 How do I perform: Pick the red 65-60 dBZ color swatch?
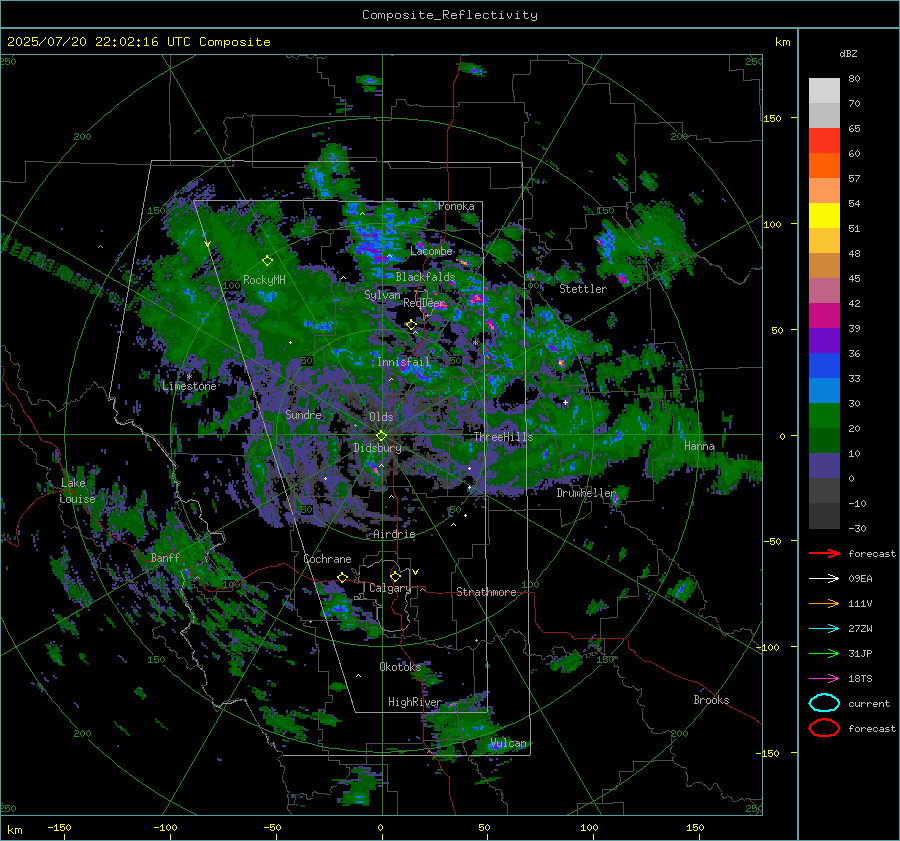(x=824, y=141)
